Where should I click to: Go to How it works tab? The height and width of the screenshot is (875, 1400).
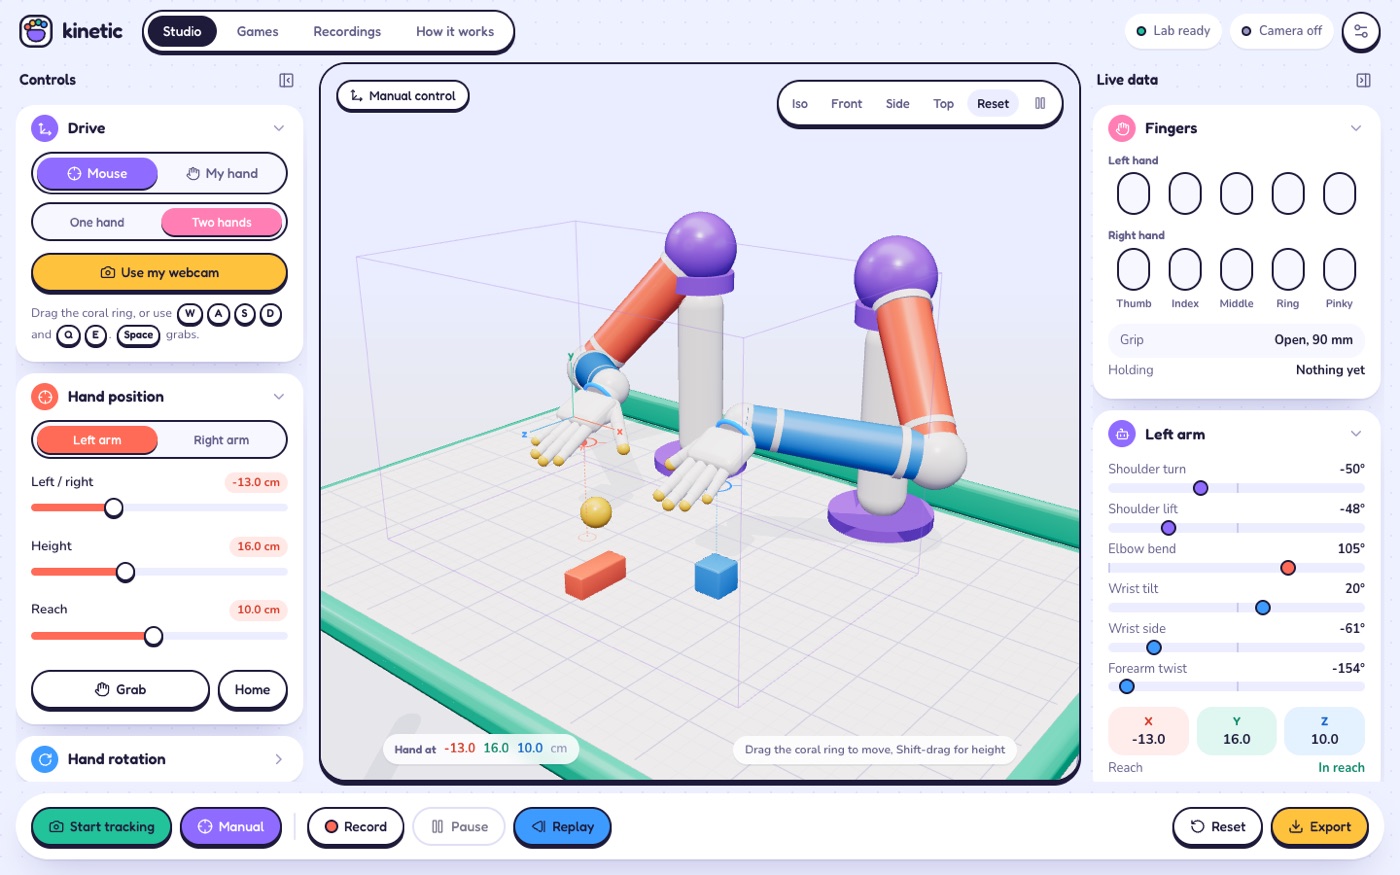[455, 31]
